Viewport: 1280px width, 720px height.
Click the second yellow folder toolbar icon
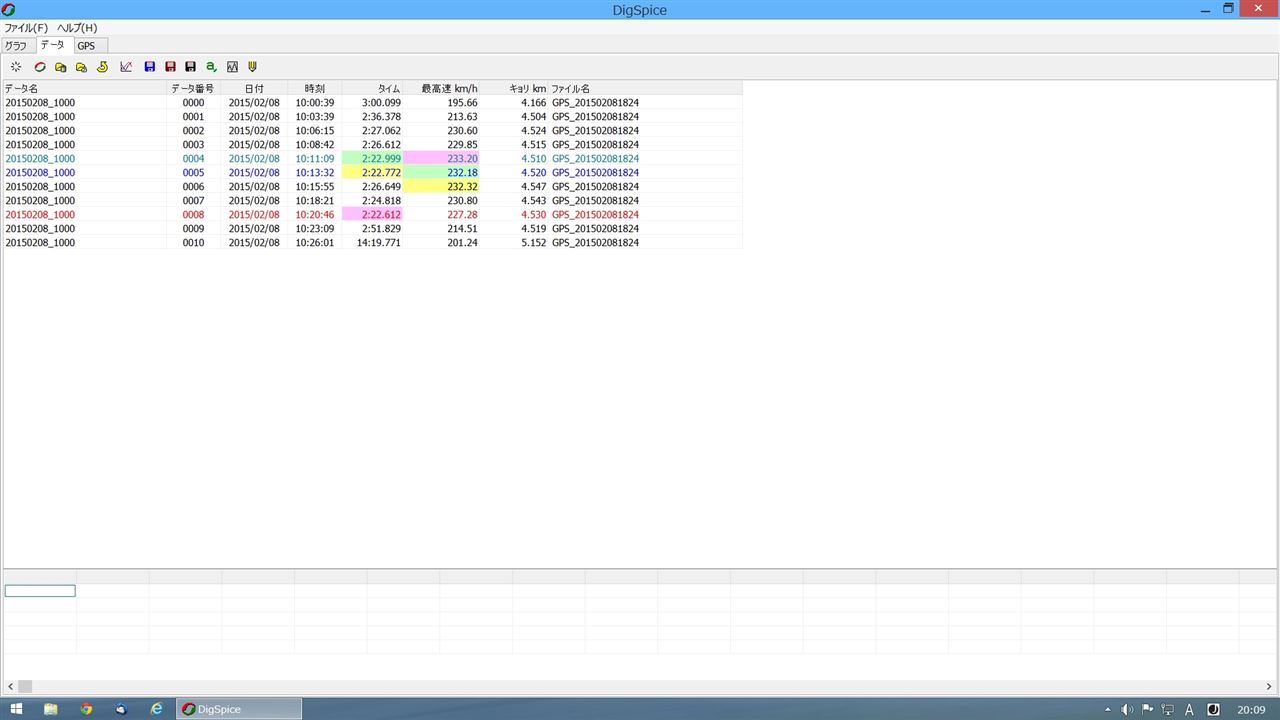(81, 67)
